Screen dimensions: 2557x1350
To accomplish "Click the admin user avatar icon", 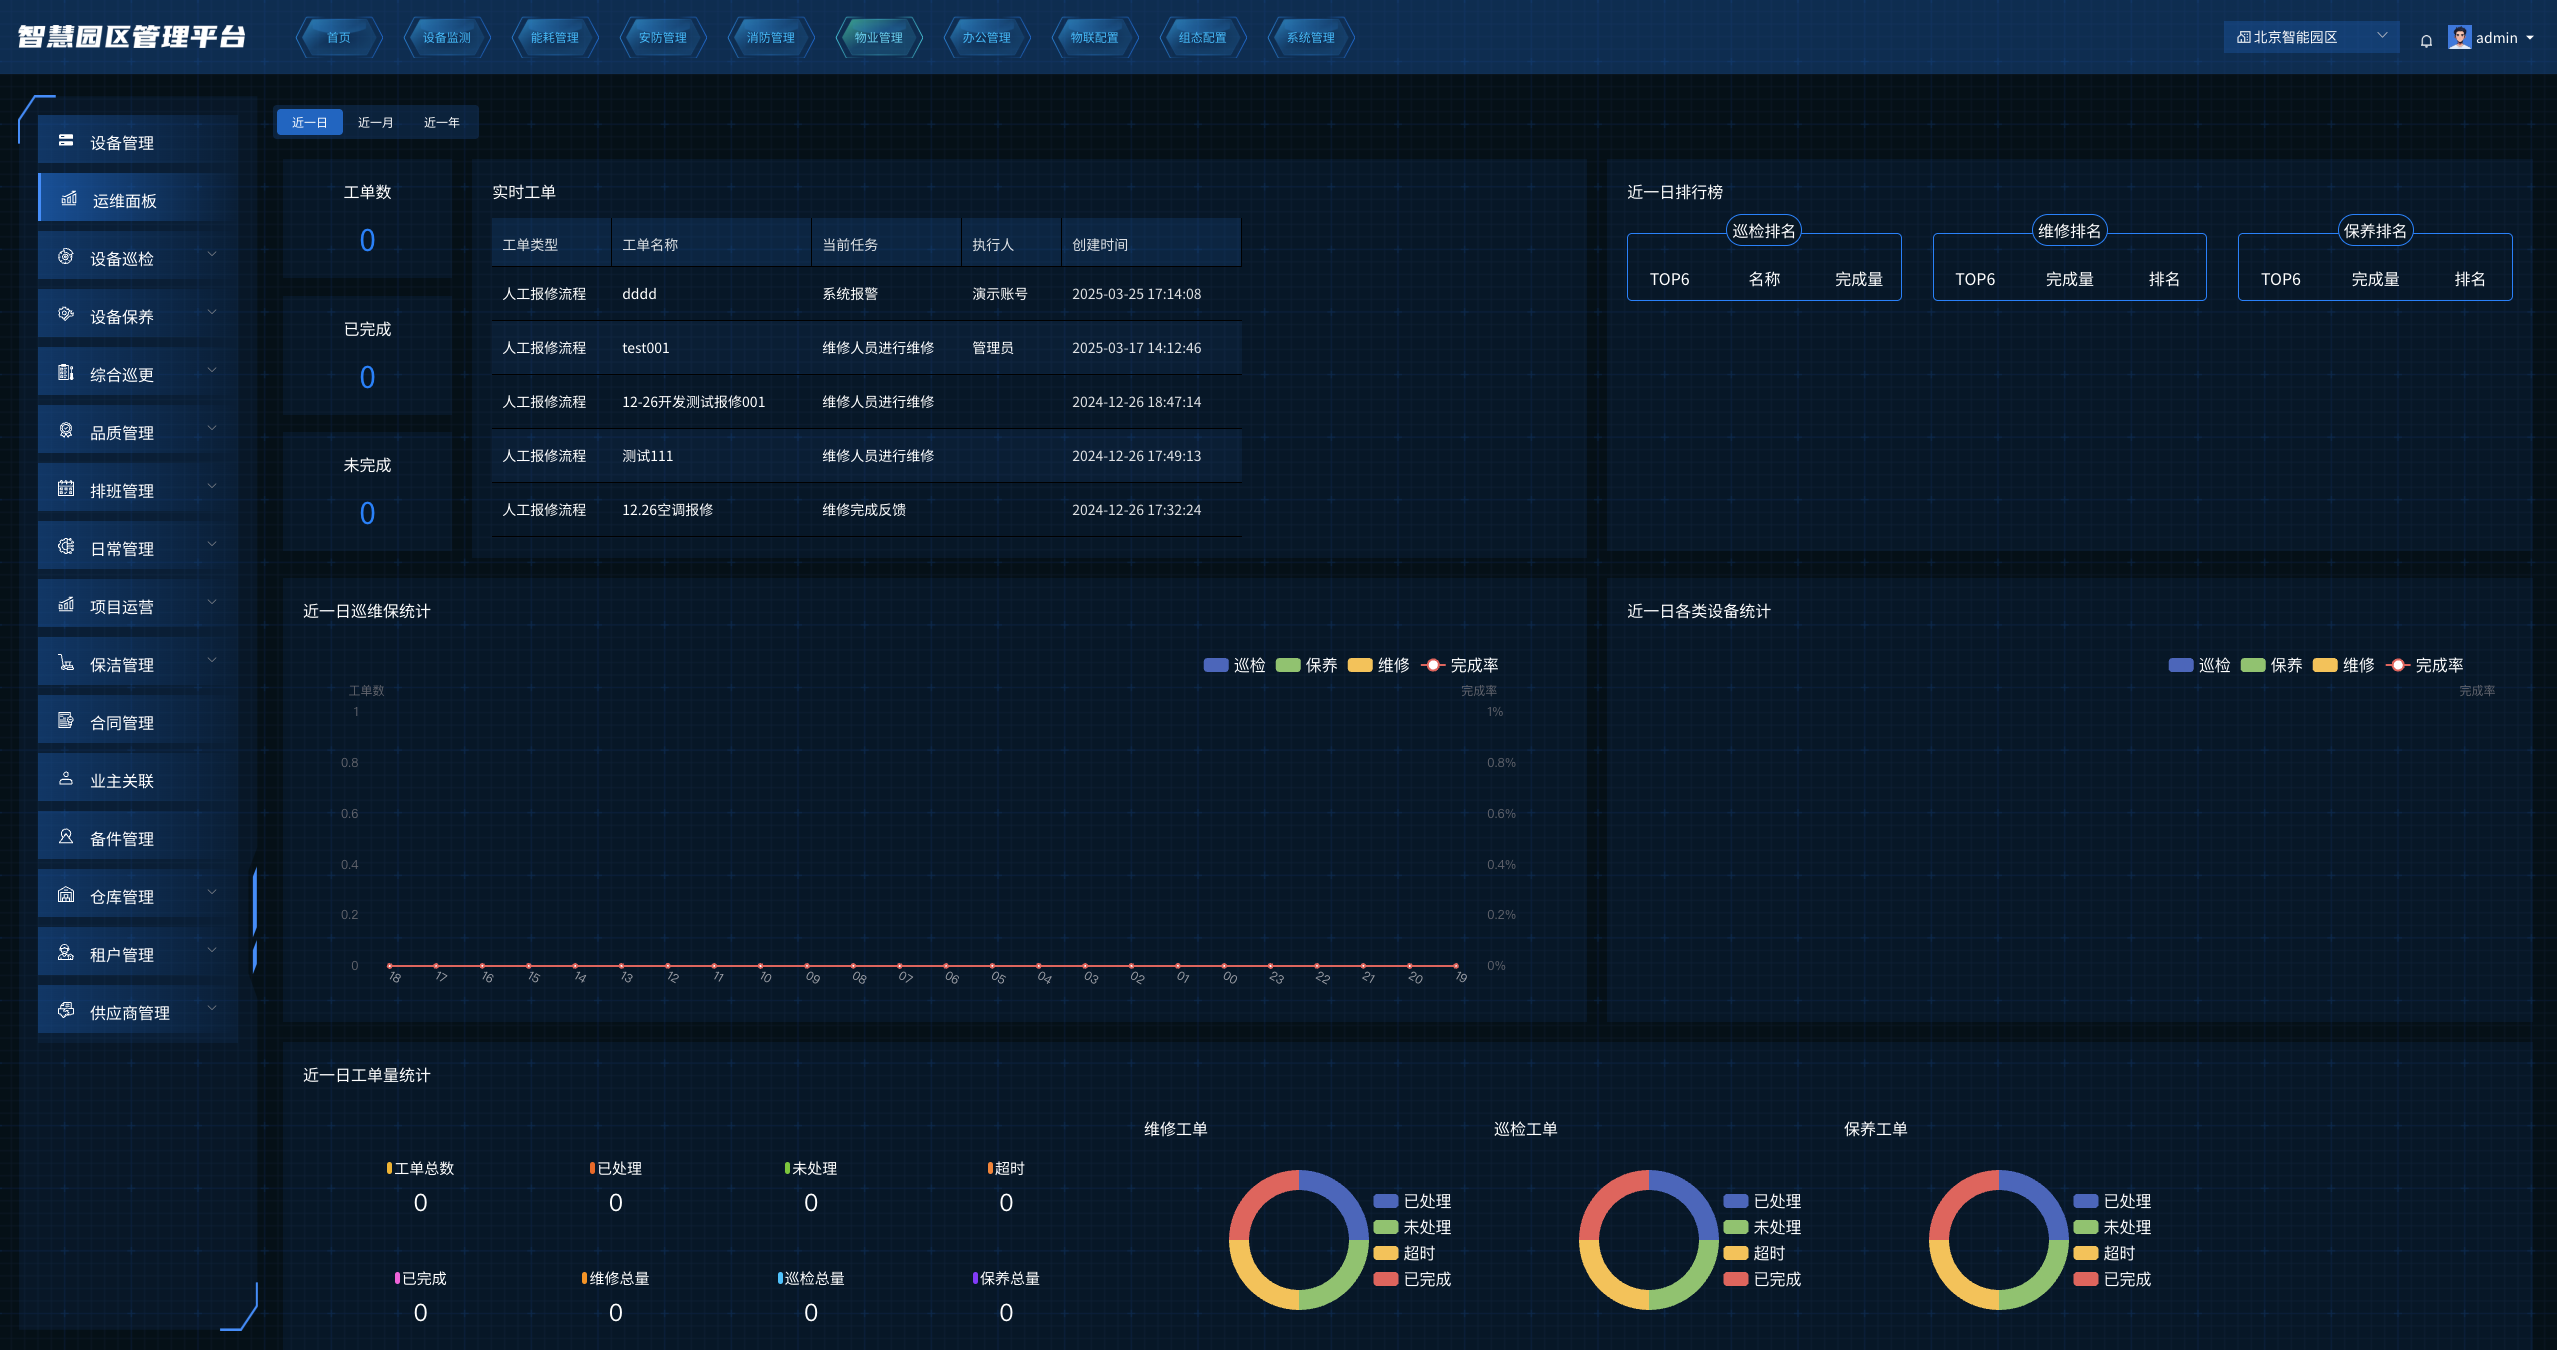I will tap(2459, 37).
